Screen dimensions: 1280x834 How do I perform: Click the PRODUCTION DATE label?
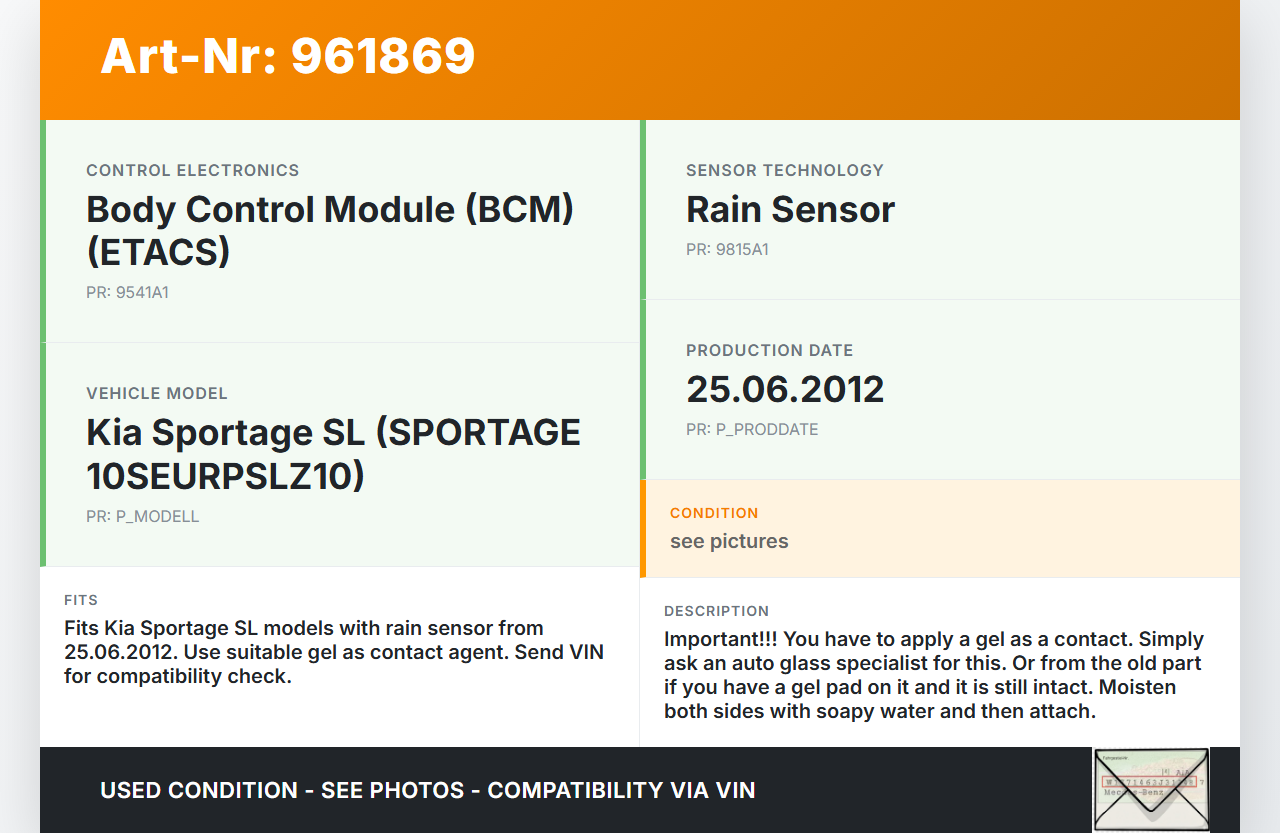click(x=770, y=350)
